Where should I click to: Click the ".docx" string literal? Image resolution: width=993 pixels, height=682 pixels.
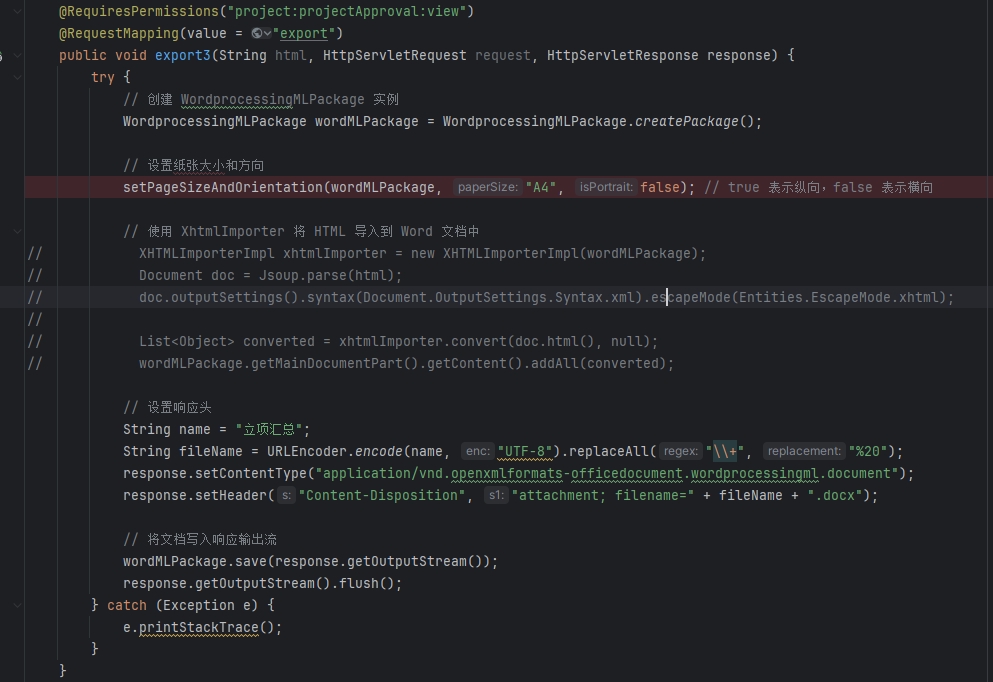click(x=835, y=495)
